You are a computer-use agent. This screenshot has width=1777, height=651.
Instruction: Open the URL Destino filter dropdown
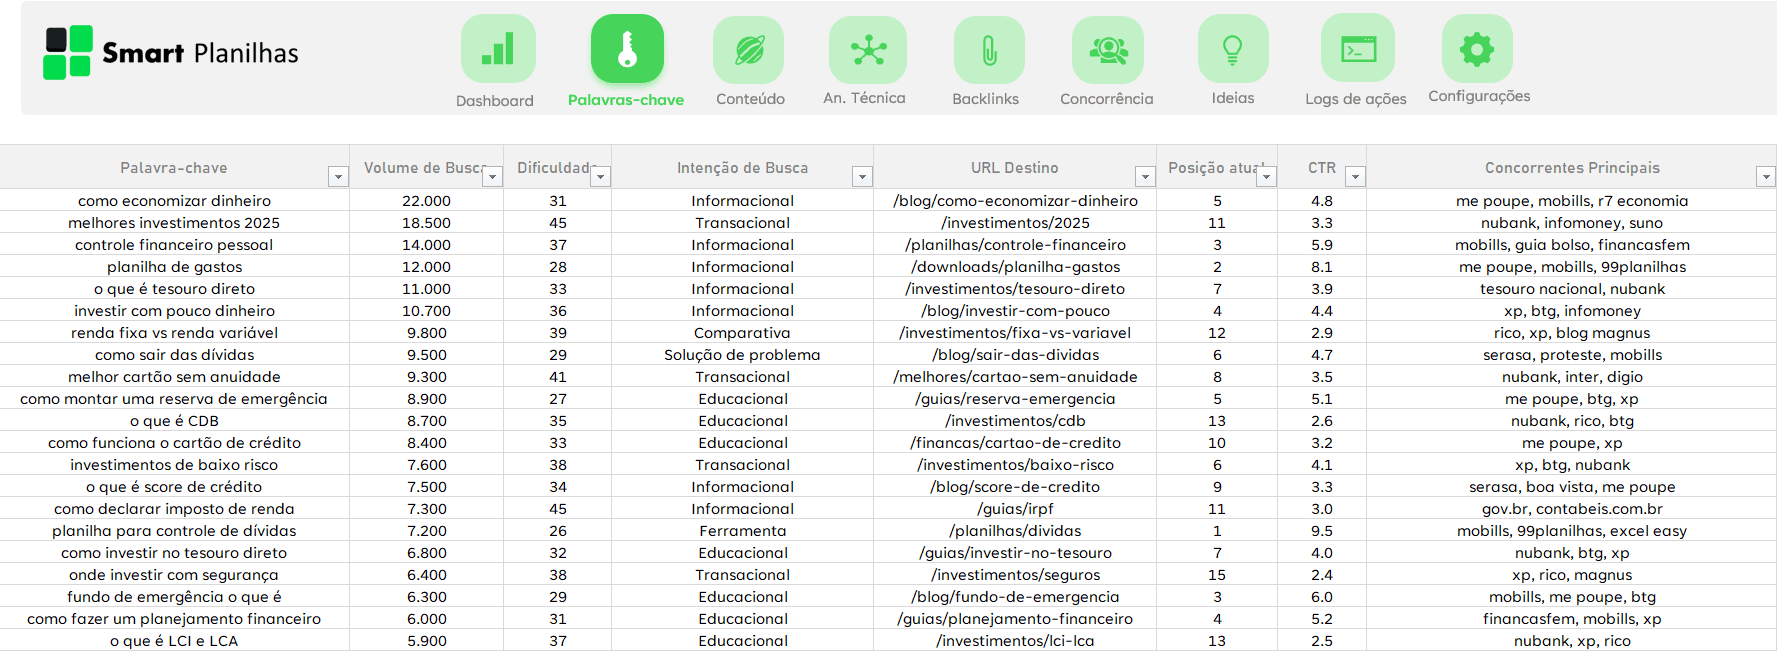click(x=1144, y=177)
